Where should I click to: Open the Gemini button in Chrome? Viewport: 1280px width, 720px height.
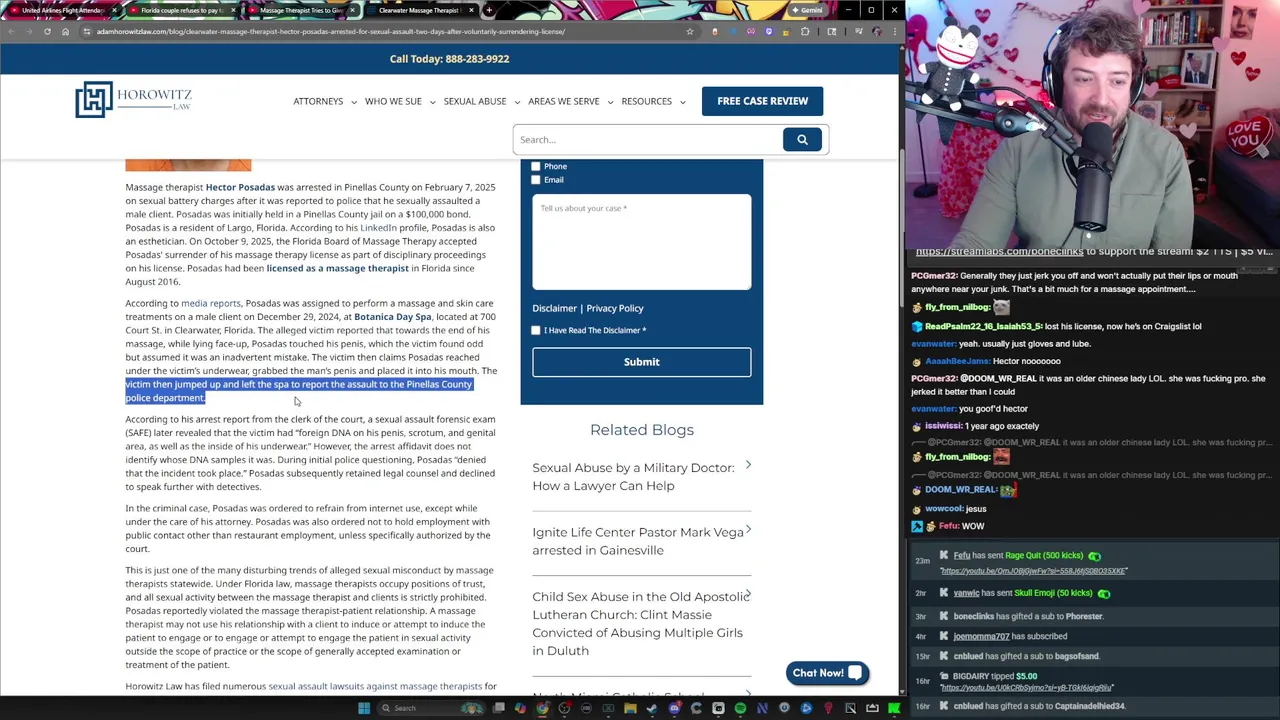(806, 10)
